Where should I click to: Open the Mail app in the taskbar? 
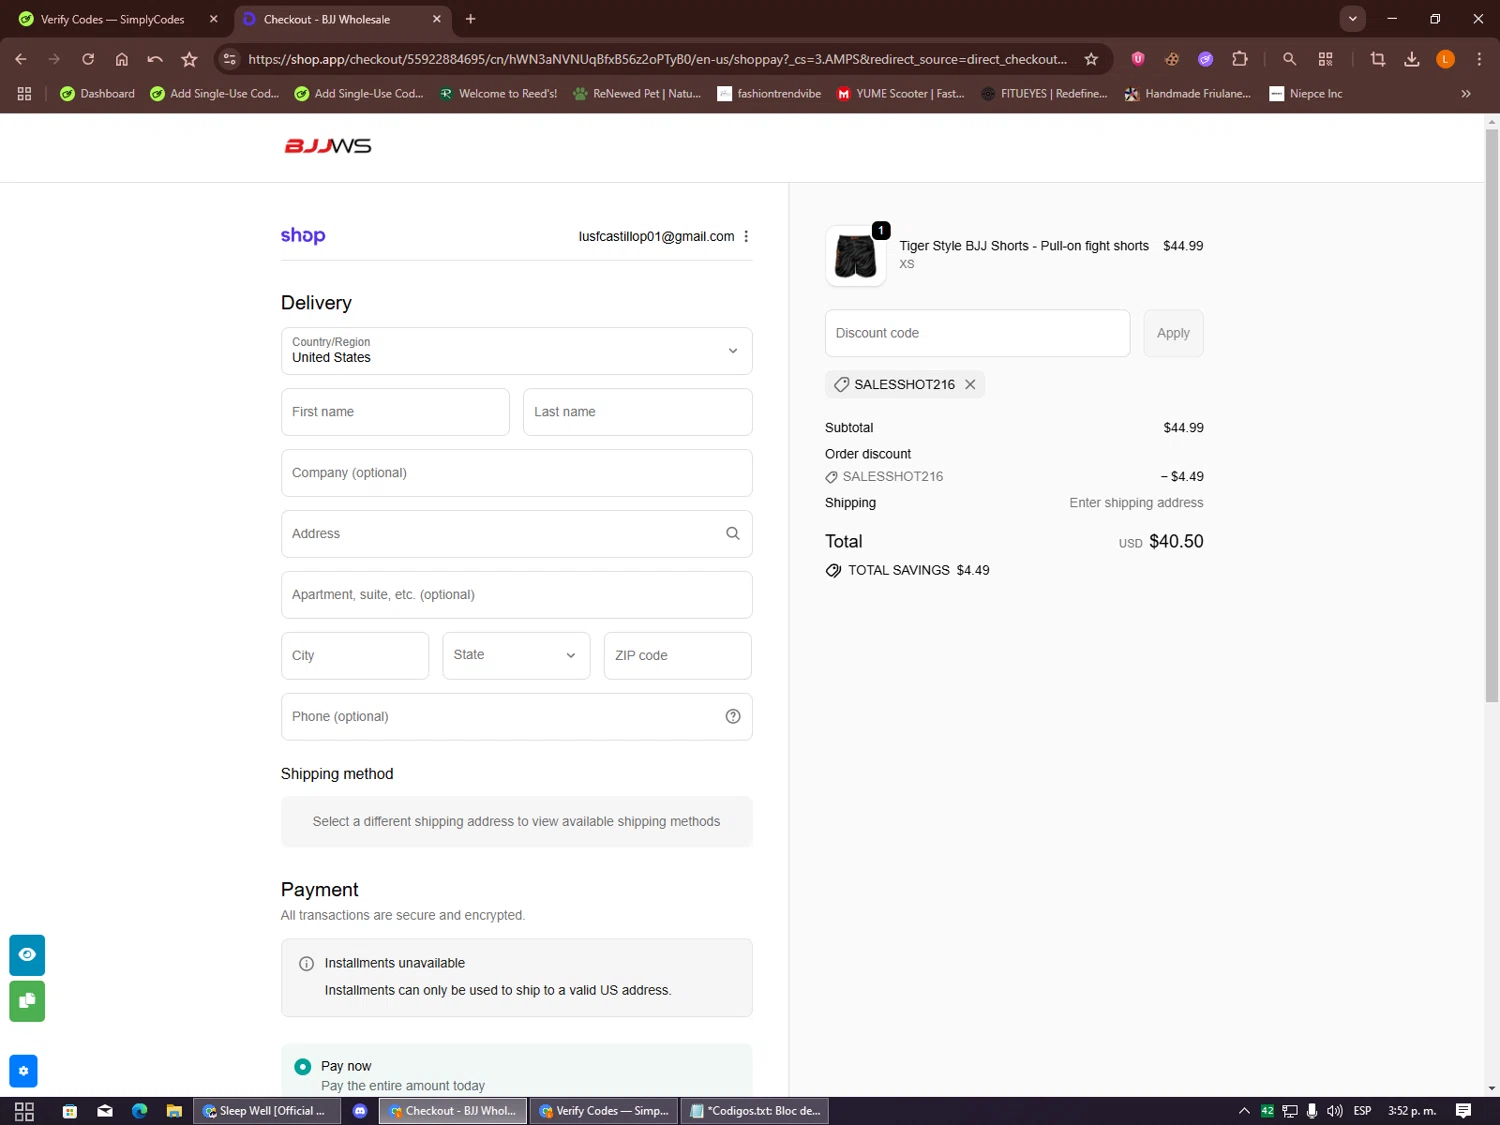(105, 1111)
